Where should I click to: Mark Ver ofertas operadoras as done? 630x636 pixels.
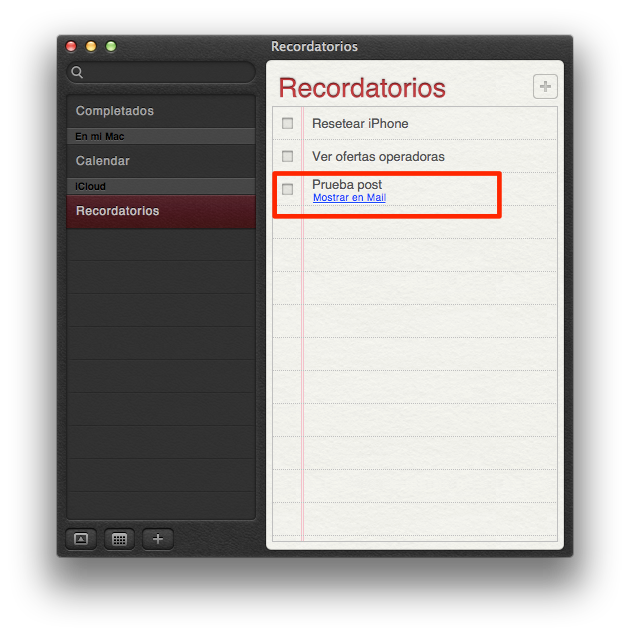(287, 156)
